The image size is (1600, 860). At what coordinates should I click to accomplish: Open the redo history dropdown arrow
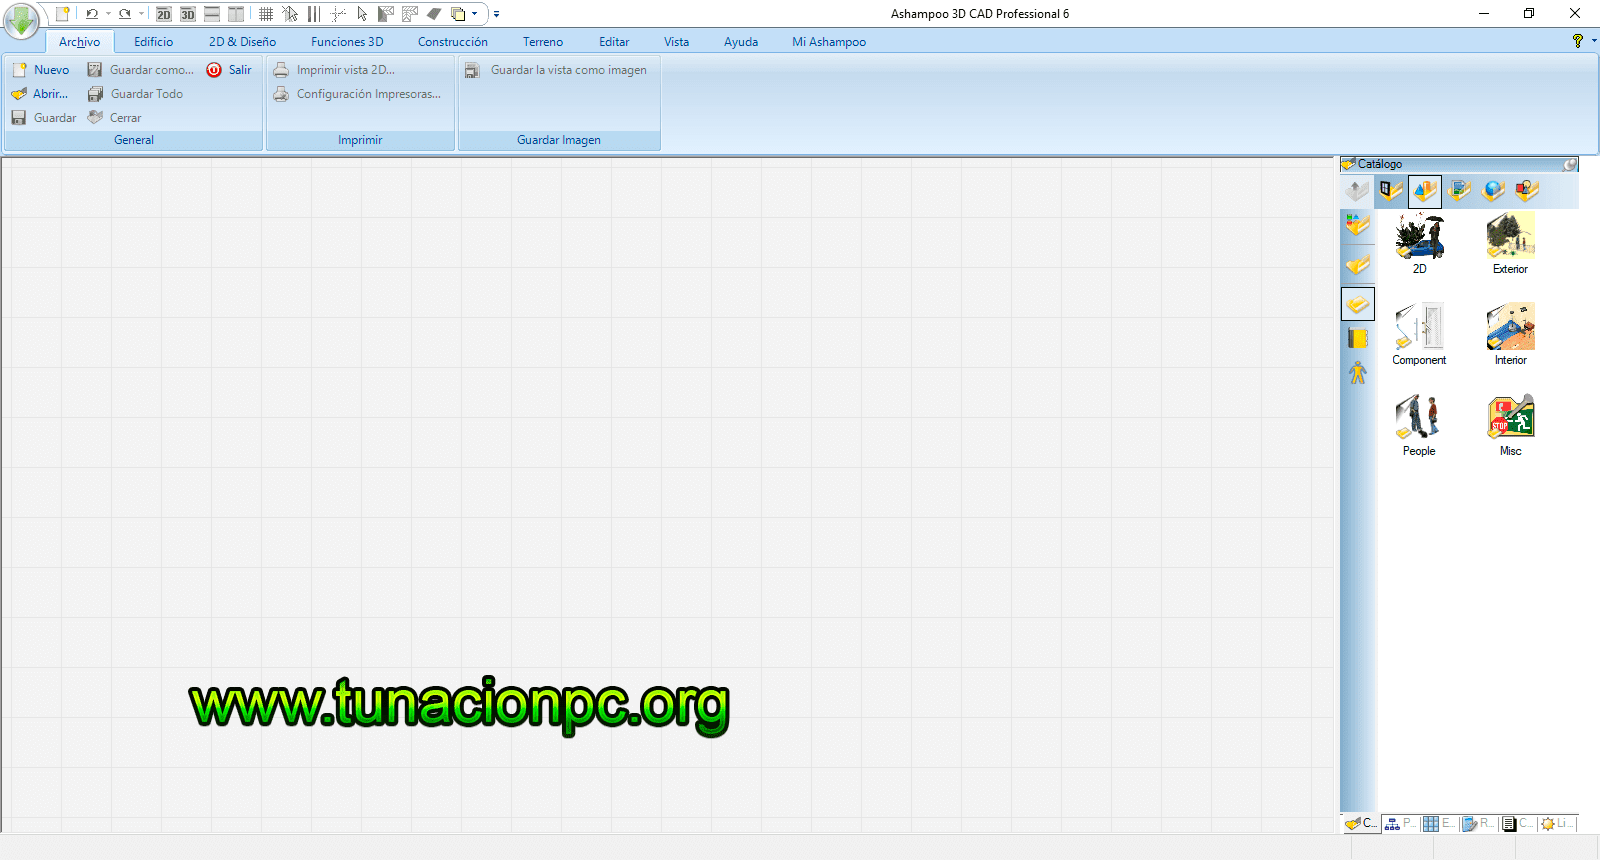(x=141, y=14)
